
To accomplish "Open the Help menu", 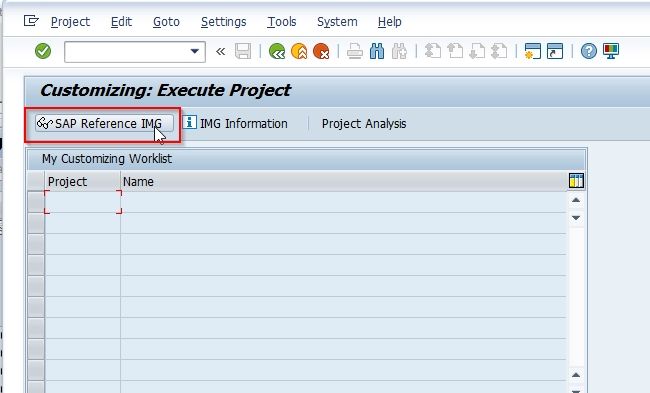I will [390, 22].
